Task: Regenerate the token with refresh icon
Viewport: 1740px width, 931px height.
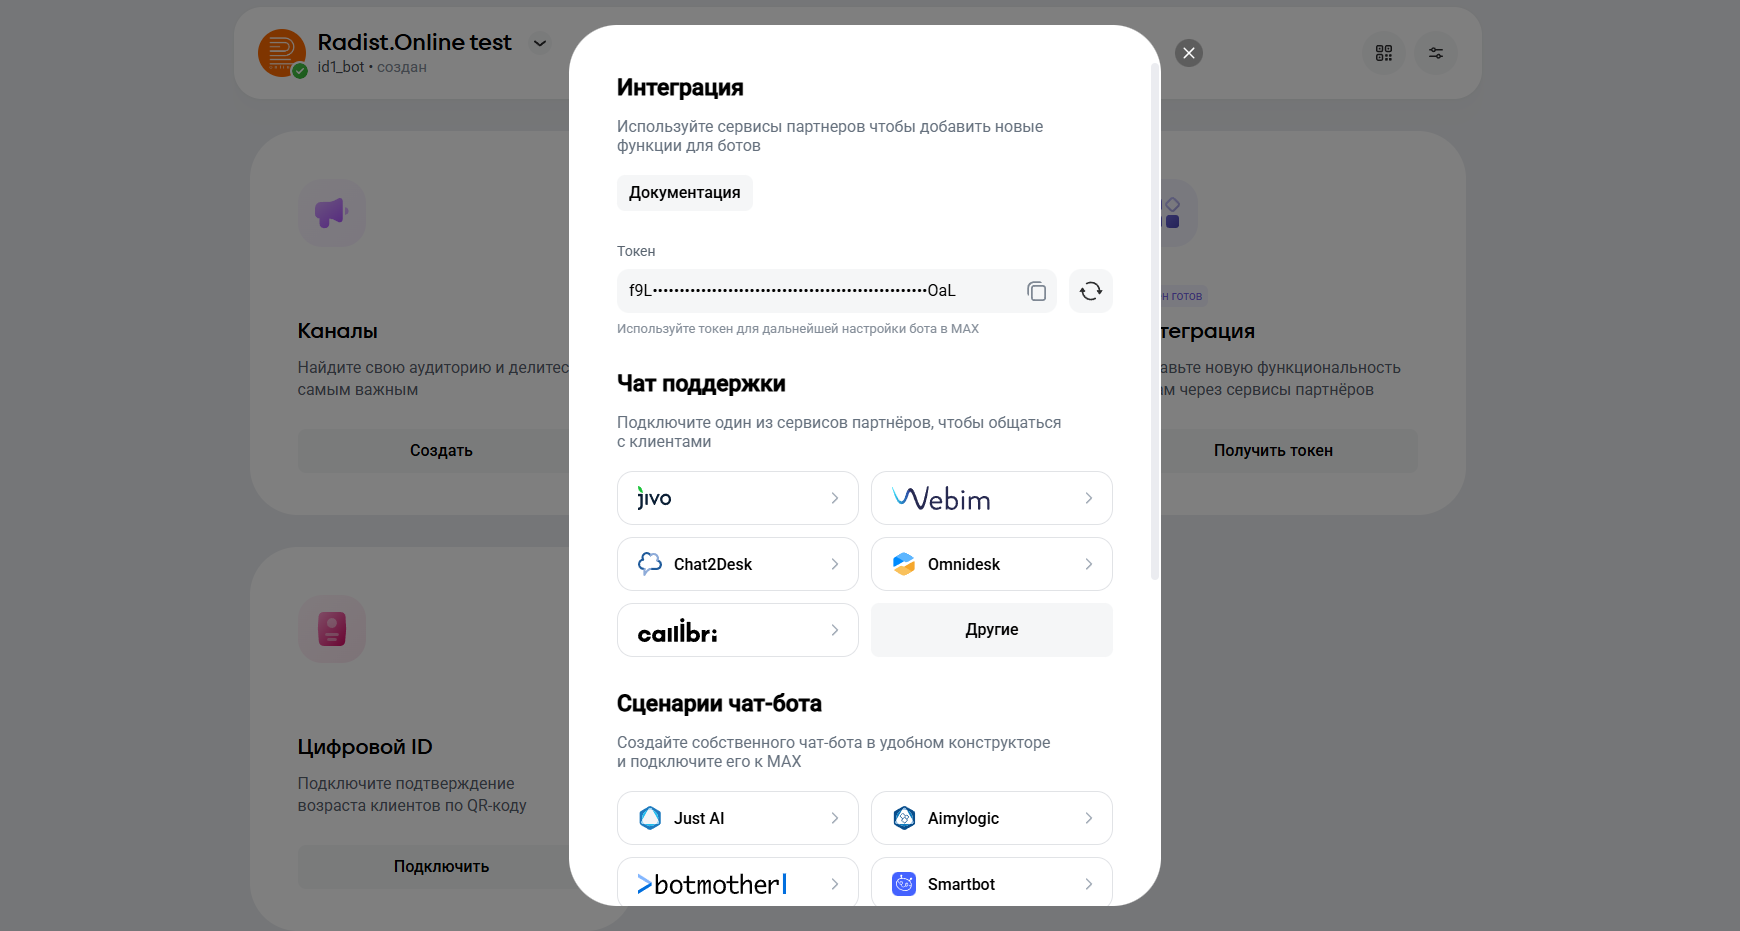Action: [x=1090, y=291]
